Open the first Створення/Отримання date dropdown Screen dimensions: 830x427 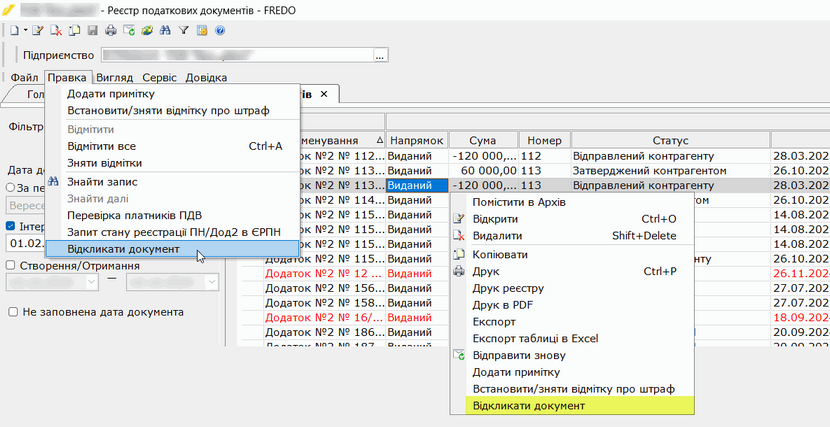click(92, 282)
